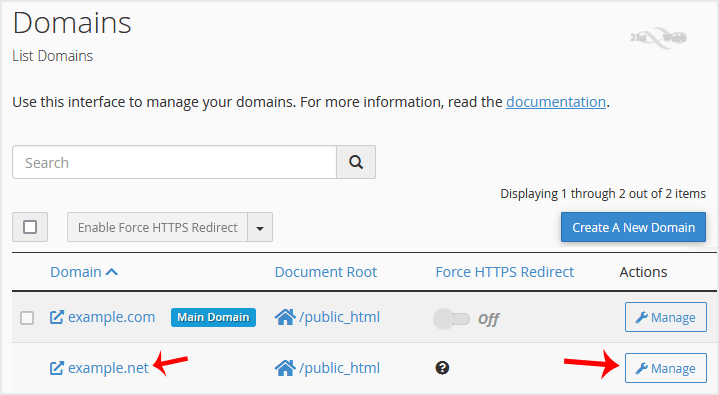Sort by the Document Root column header
Image resolution: width=719 pixels, height=395 pixels.
pyautogui.click(x=326, y=272)
